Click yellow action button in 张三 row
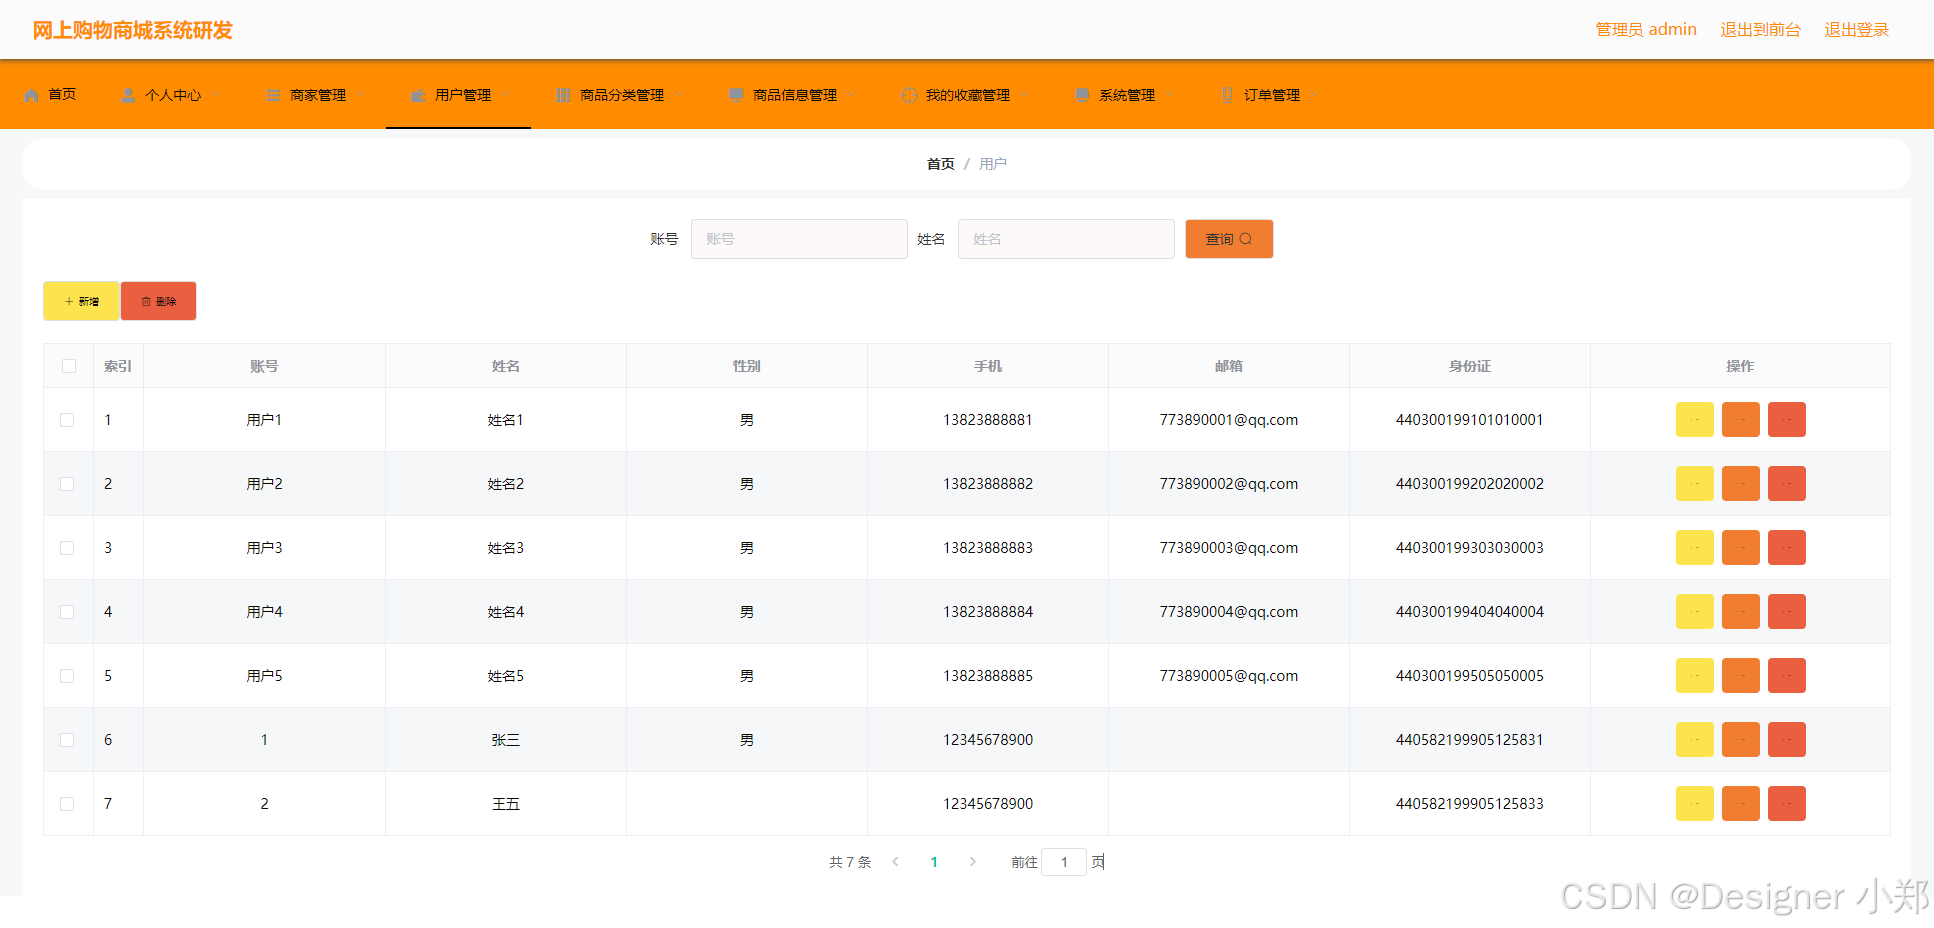This screenshot has width=1934, height=928. pyautogui.click(x=1694, y=740)
